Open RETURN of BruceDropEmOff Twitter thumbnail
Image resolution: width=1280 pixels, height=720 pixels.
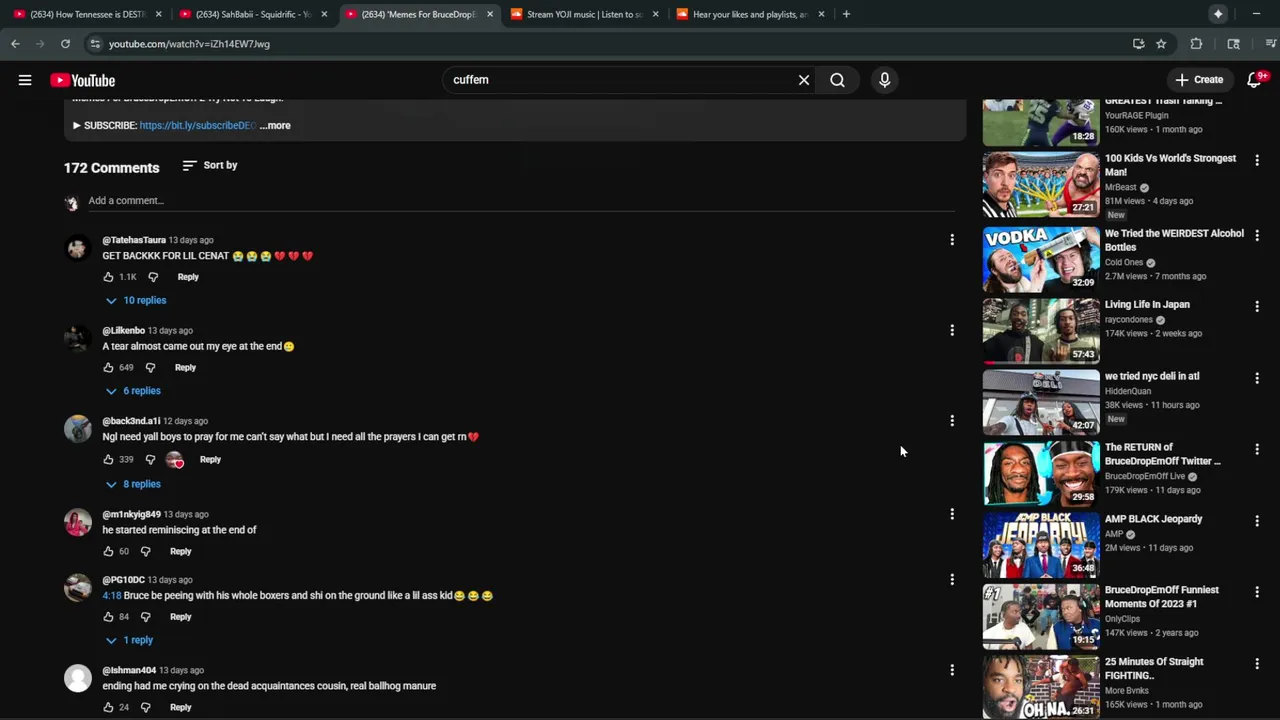tap(1041, 473)
